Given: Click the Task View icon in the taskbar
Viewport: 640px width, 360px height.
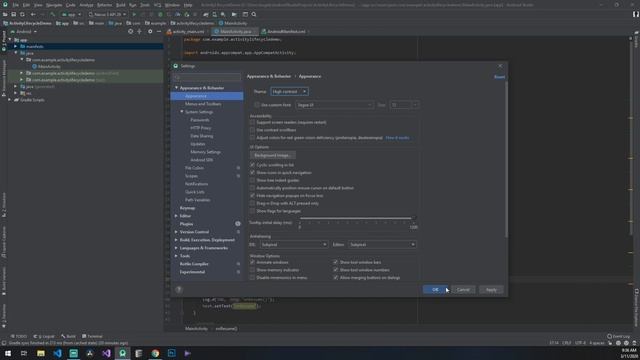Looking at the screenshot, I should 24,353.
